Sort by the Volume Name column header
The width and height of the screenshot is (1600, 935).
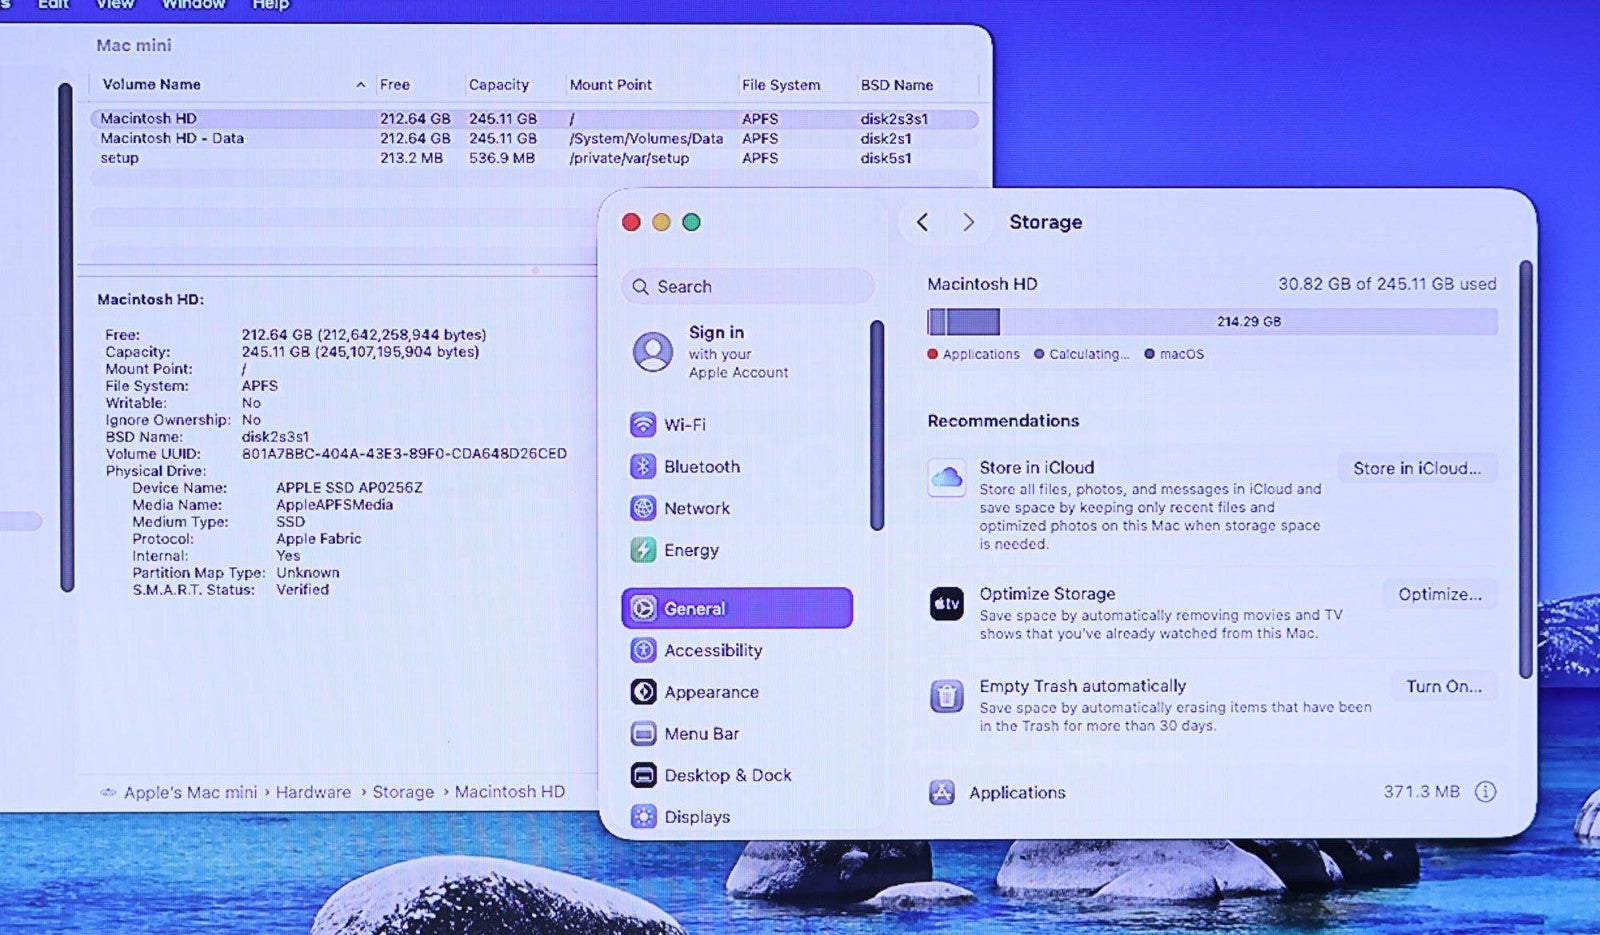point(152,85)
